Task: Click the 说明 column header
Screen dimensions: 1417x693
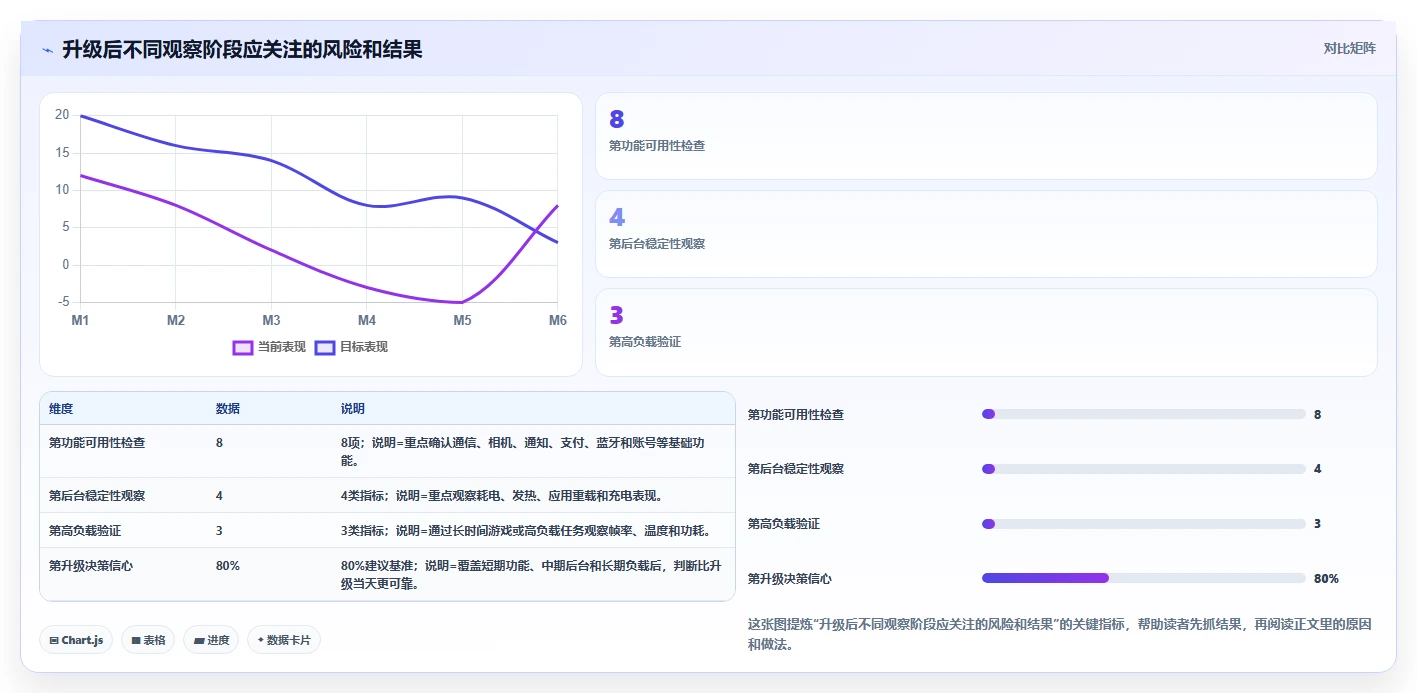Action: (x=353, y=409)
